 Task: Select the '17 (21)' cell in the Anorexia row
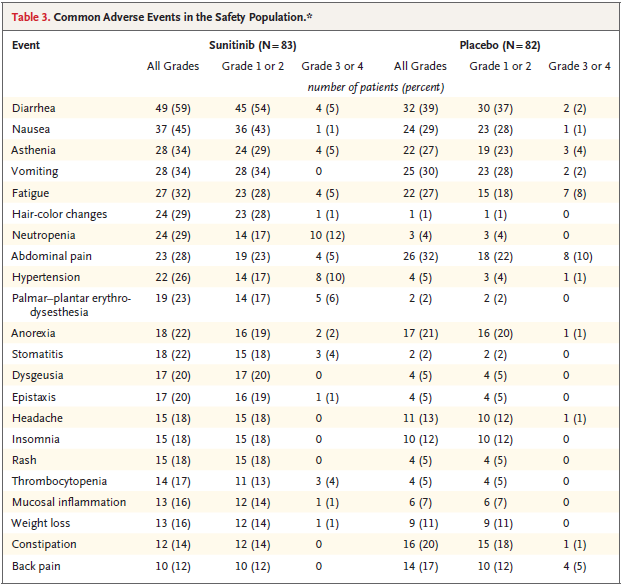pos(420,333)
